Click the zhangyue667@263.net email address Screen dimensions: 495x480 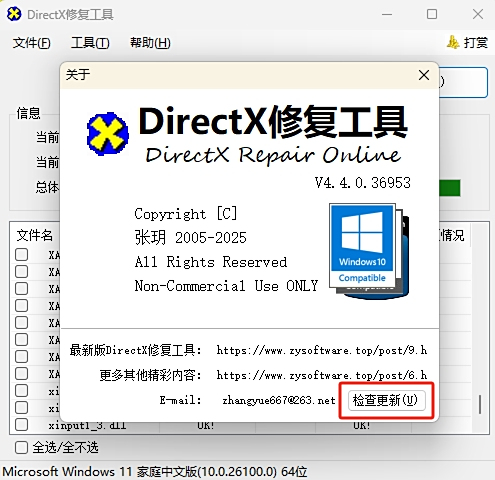pyautogui.click(x=279, y=400)
